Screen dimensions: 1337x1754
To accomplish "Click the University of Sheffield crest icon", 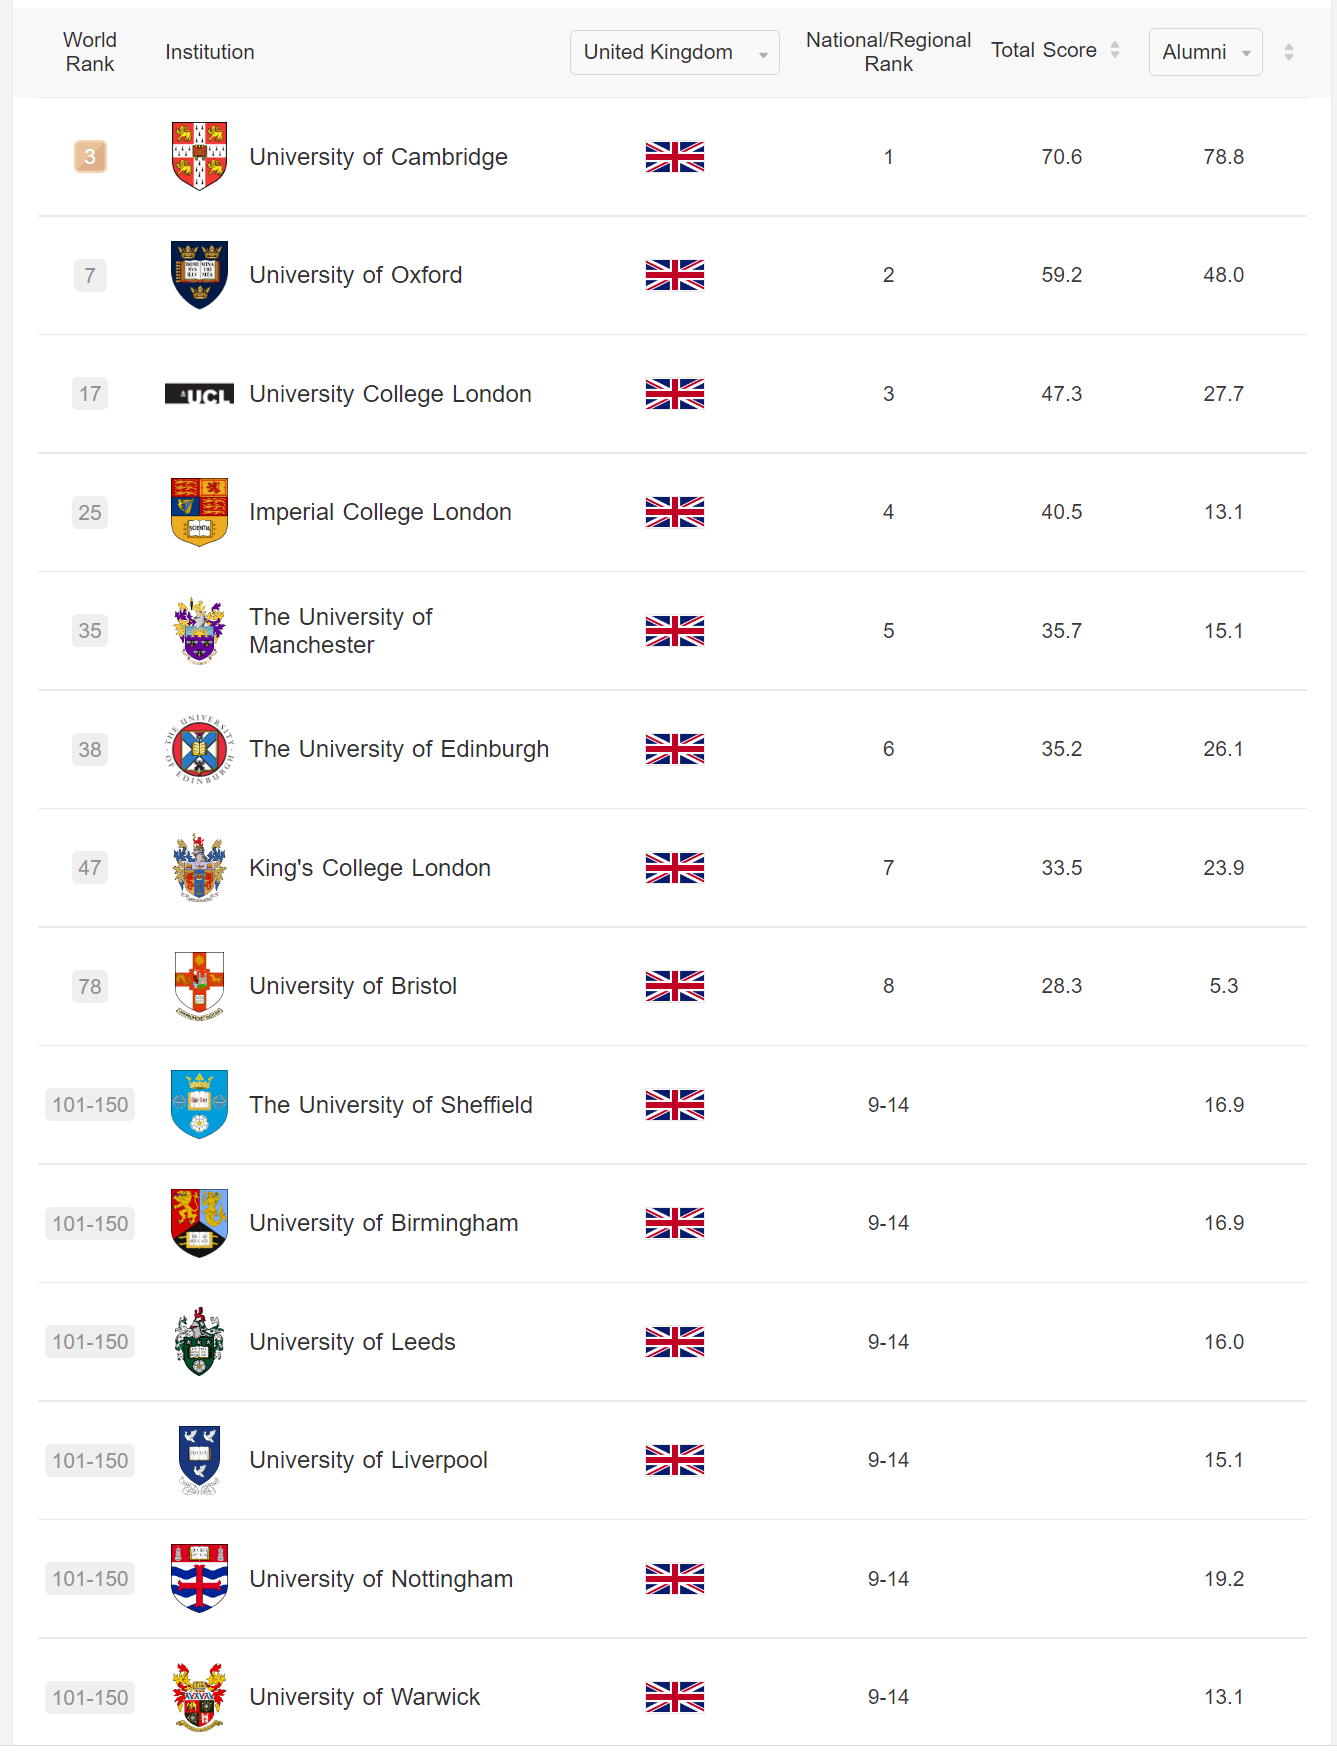I will click(199, 1104).
